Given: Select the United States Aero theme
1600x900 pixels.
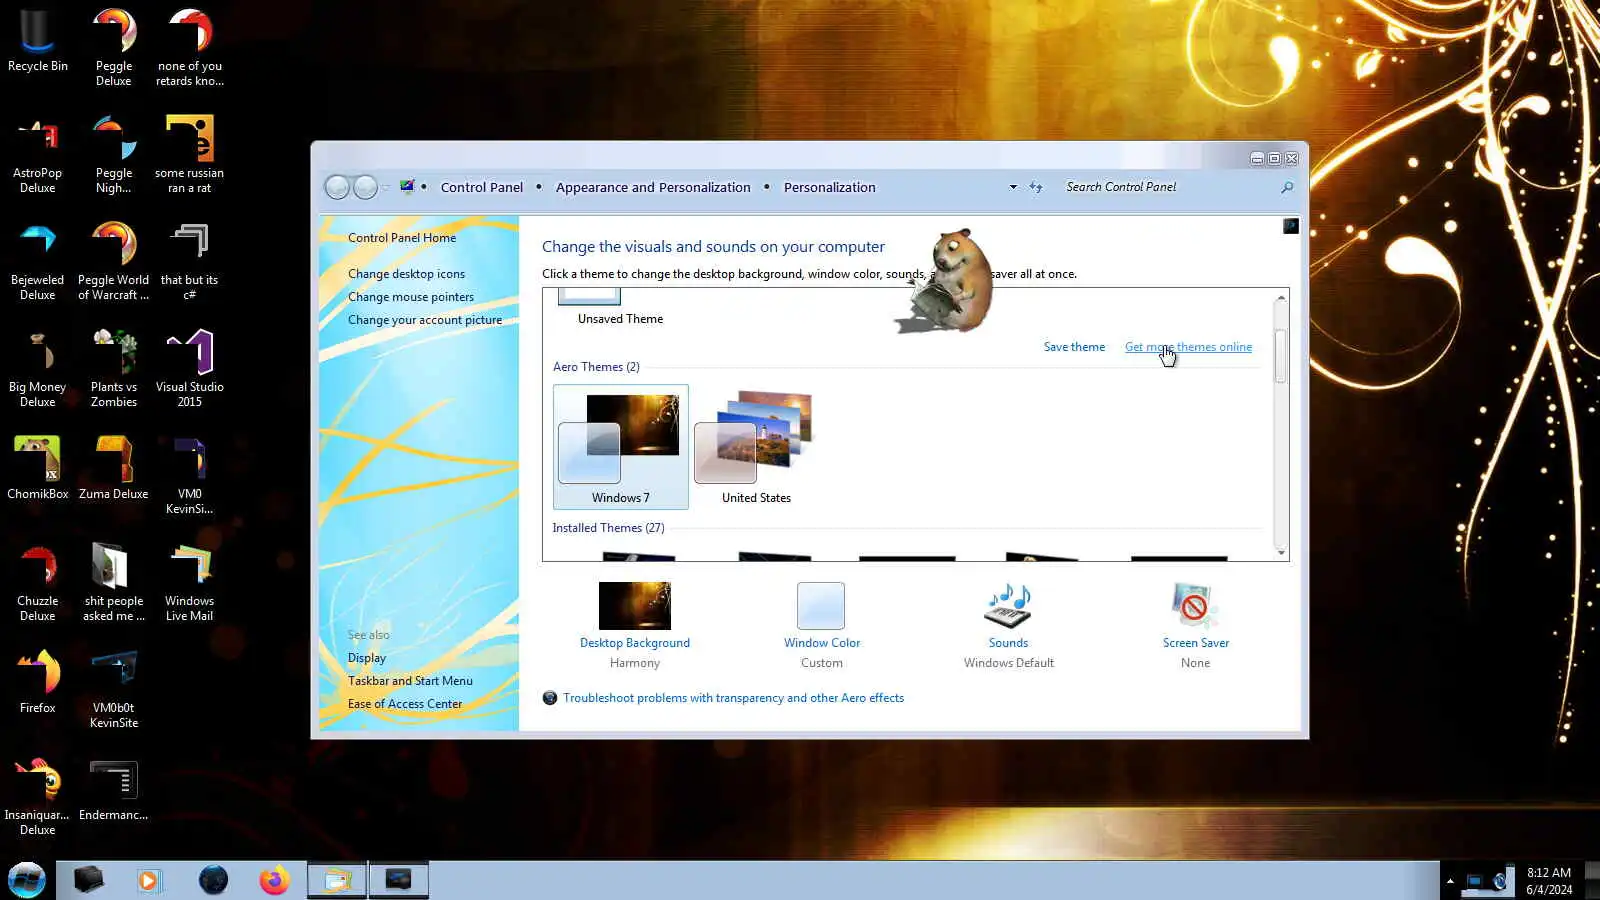Looking at the screenshot, I should pyautogui.click(x=756, y=447).
